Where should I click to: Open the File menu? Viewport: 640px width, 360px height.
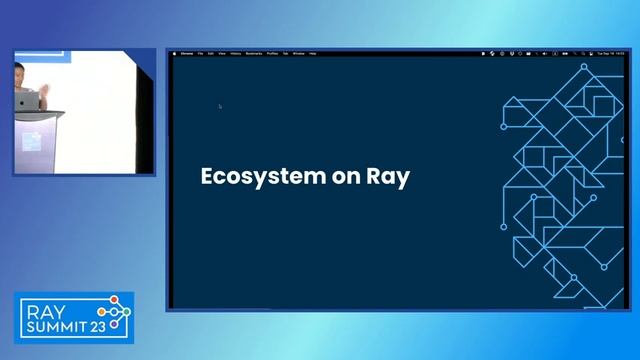(200, 53)
